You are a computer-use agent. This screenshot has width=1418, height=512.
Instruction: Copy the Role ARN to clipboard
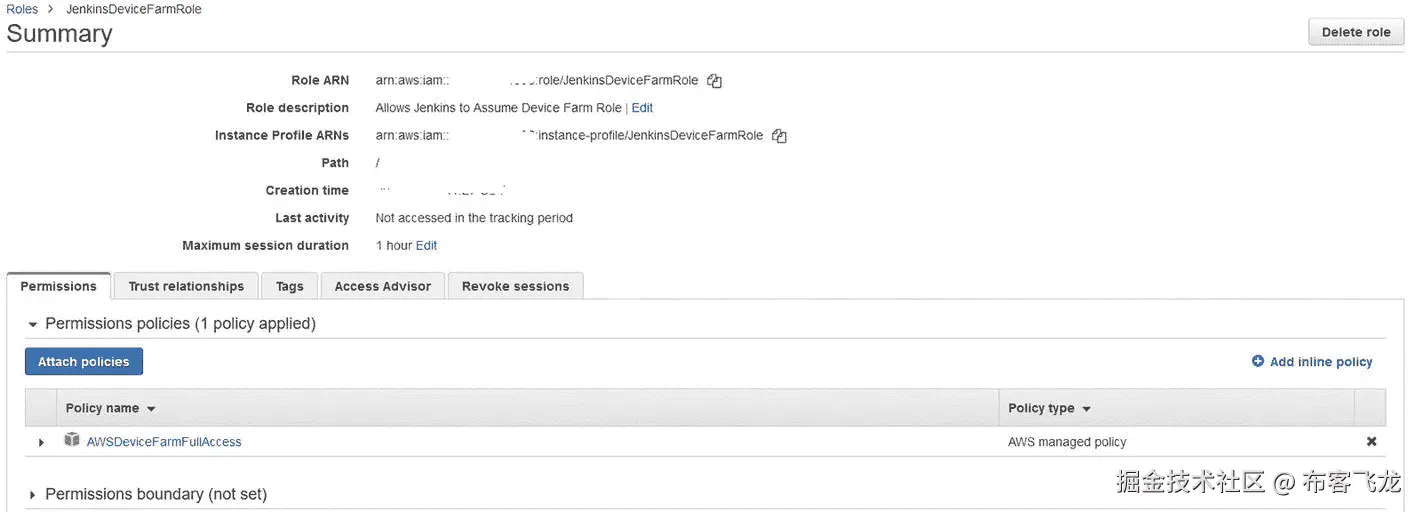click(714, 81)
